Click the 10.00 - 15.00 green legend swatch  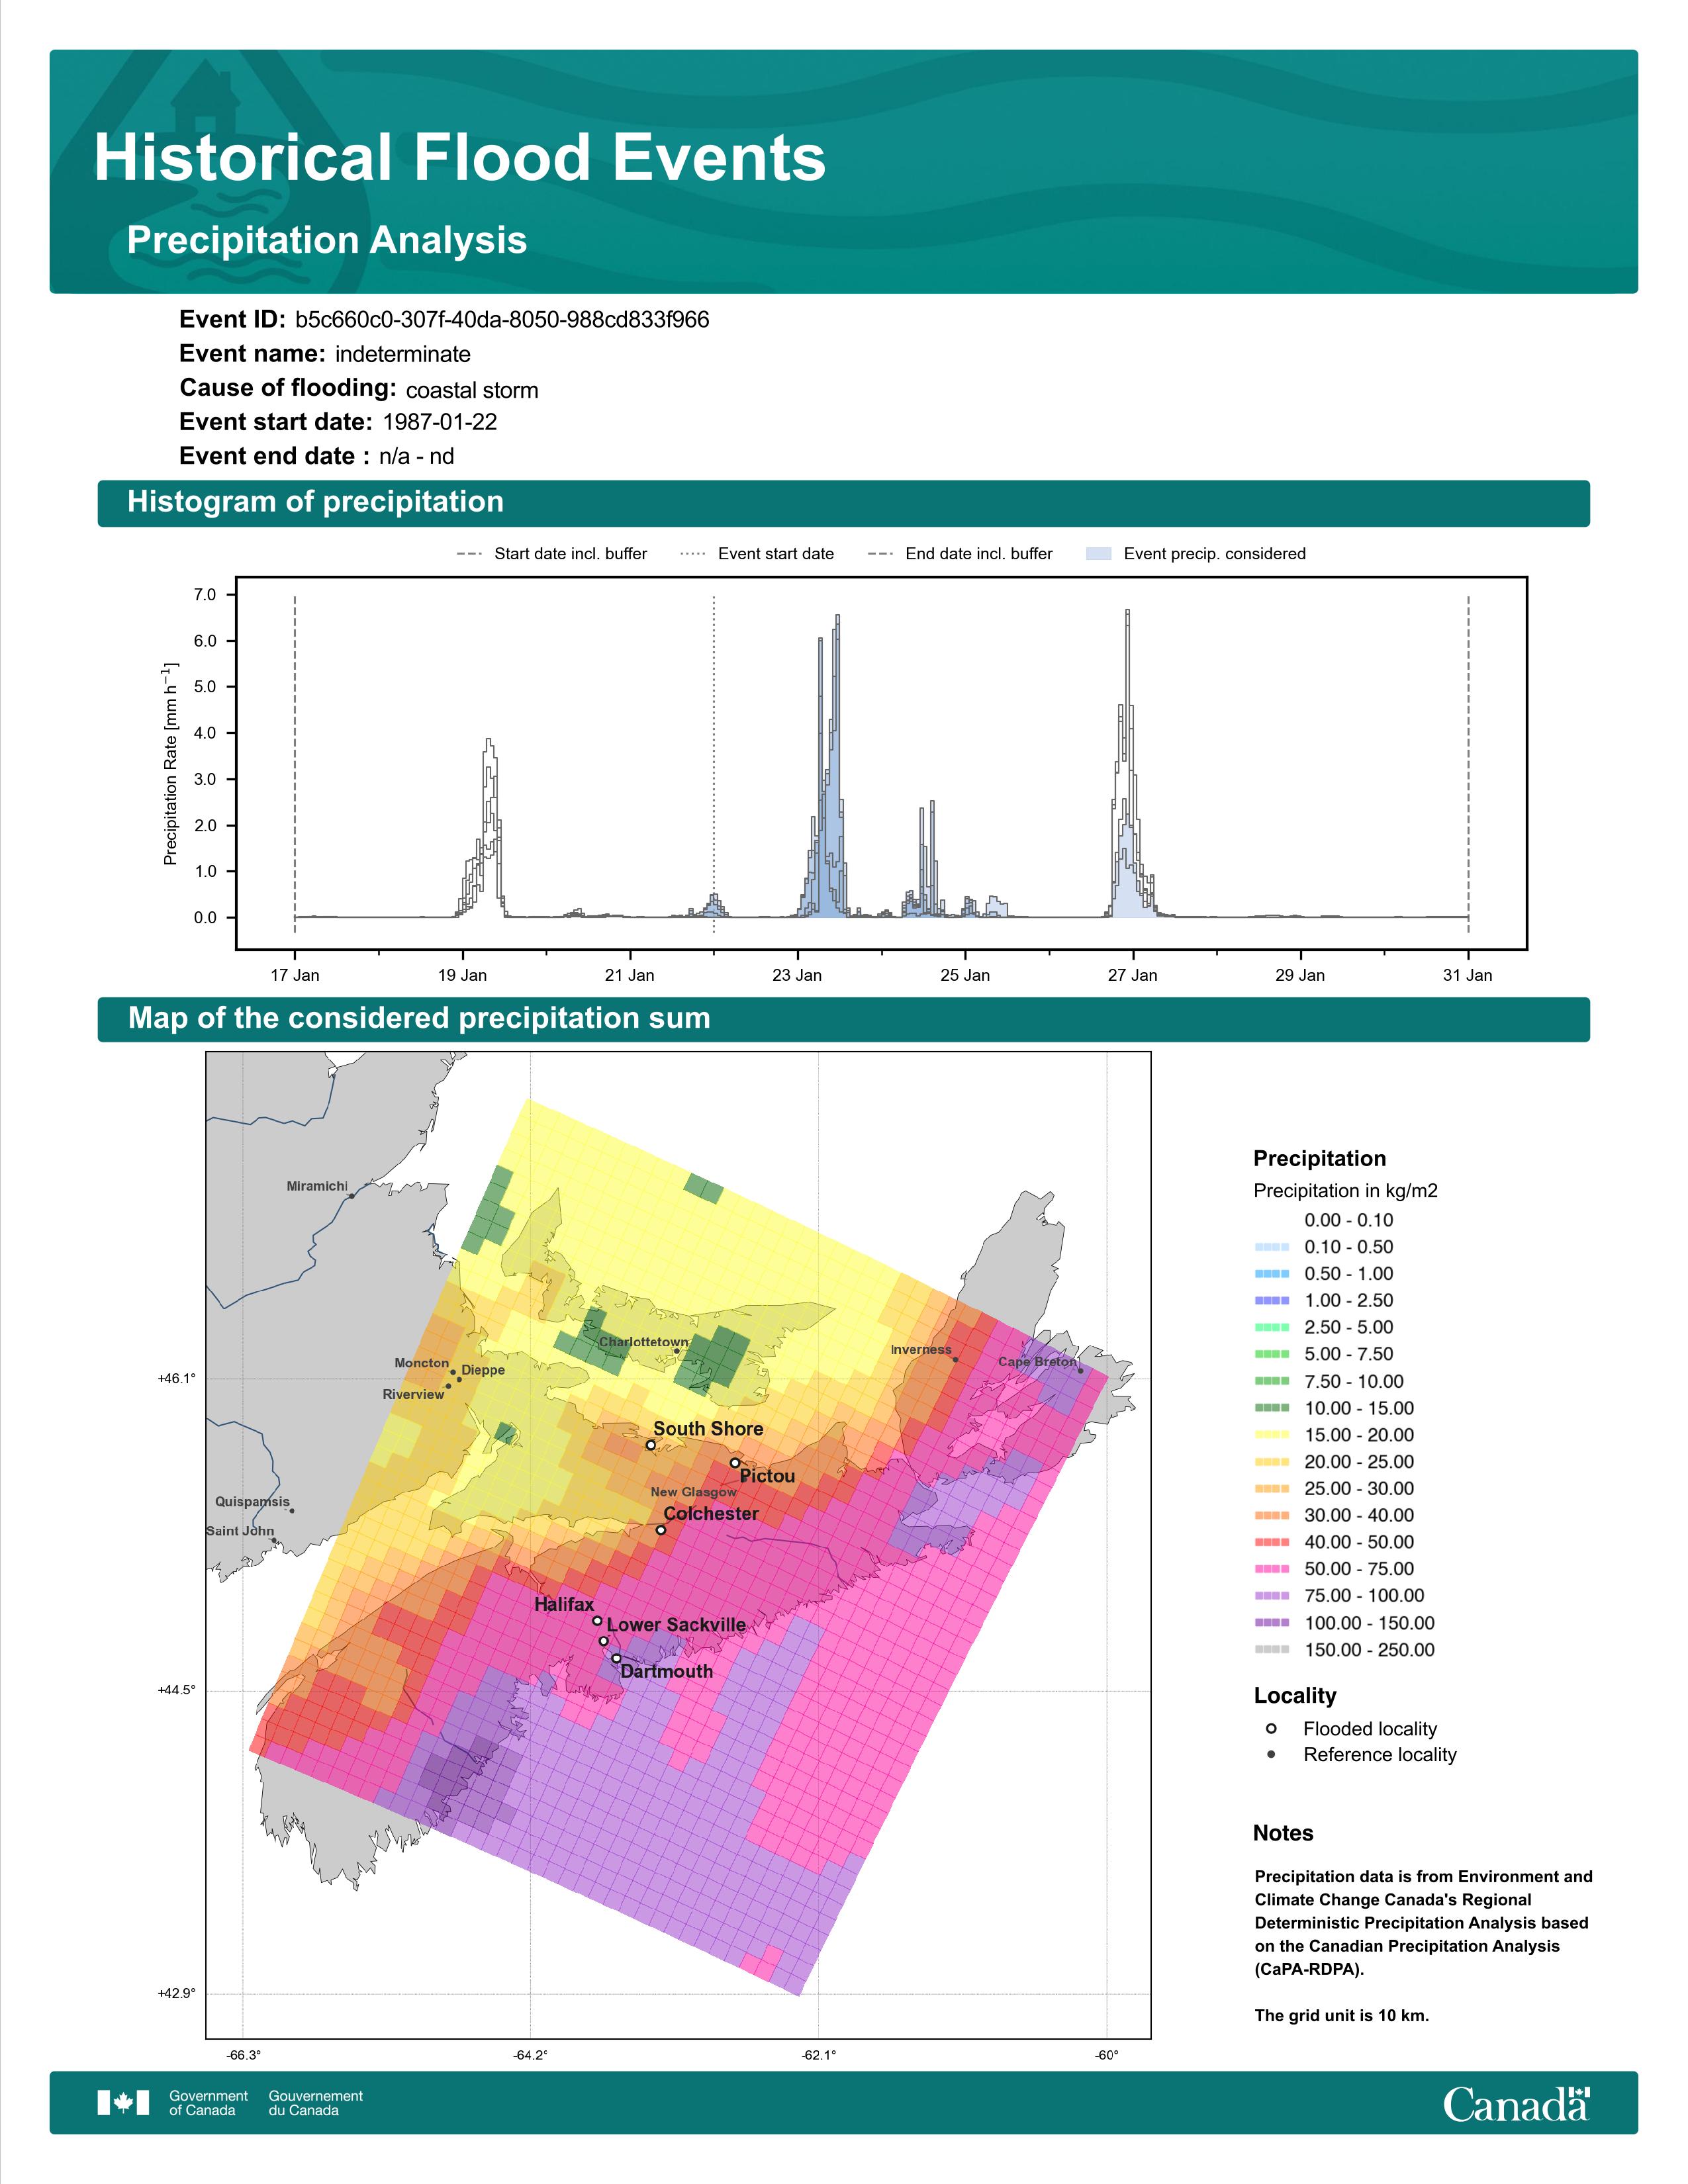click(x=1271, y=1407)
